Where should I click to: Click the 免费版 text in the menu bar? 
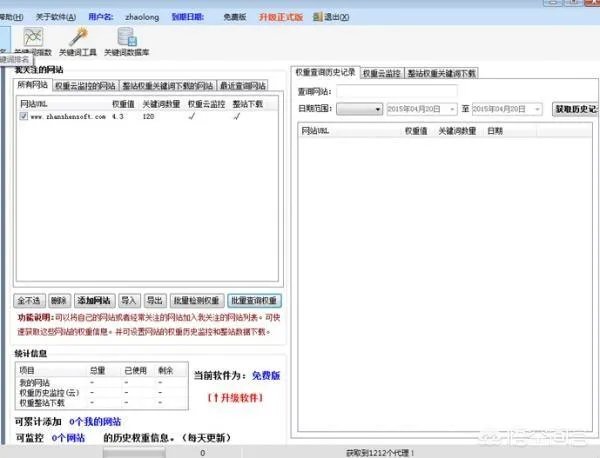click(235, 17)
